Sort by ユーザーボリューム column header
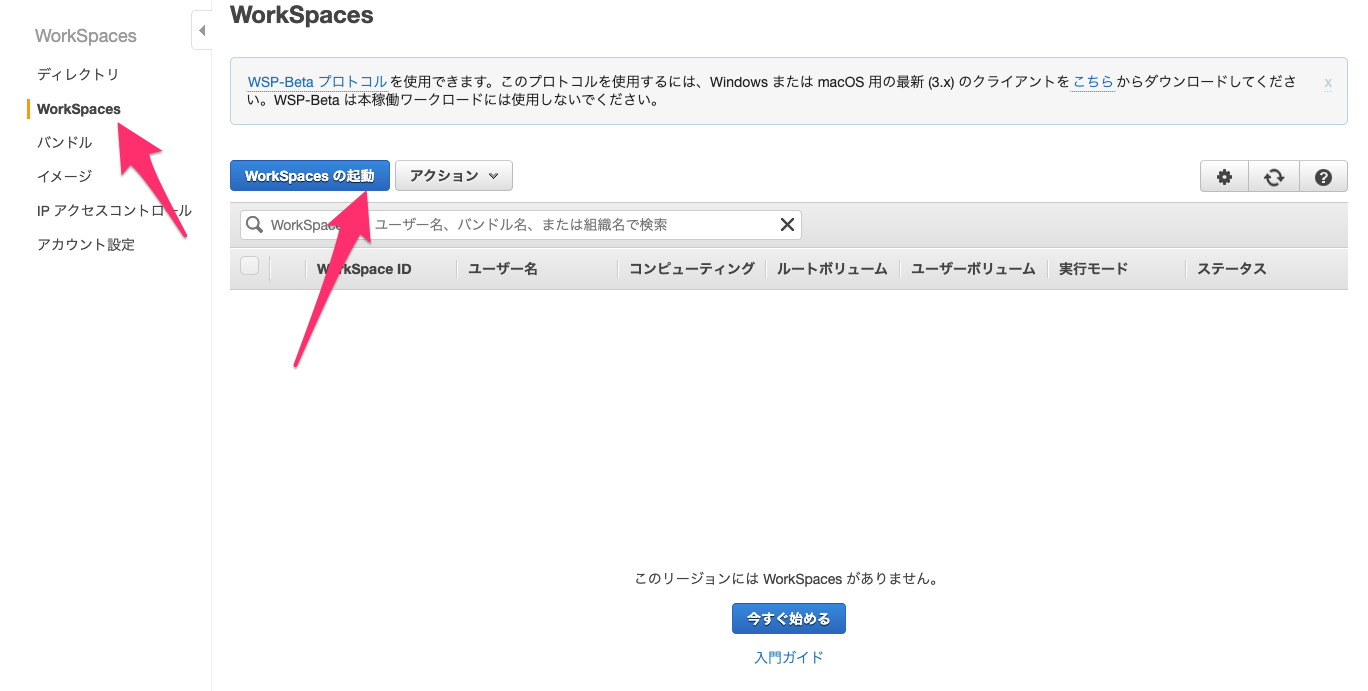Screen dimensions: 1368x691 pos(973,269)
